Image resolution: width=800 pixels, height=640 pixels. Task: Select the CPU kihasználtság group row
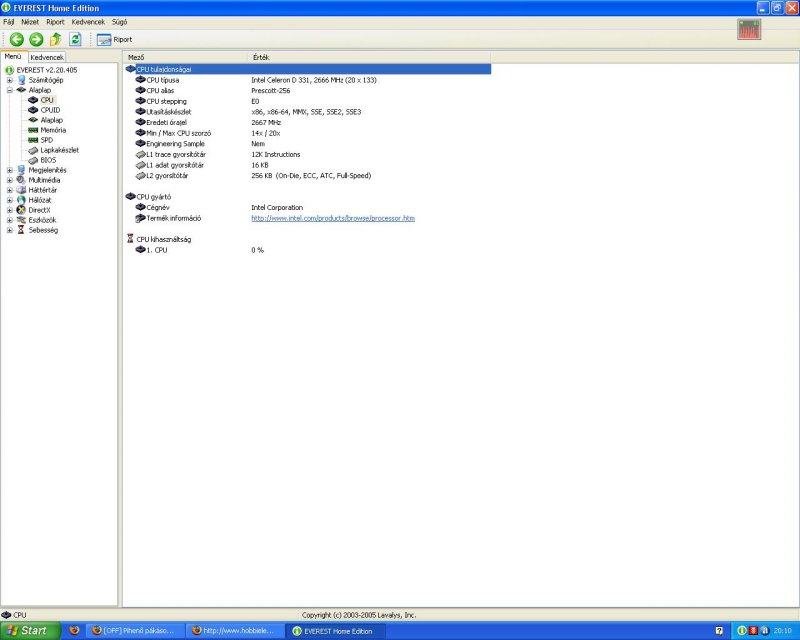click(308, 239)
